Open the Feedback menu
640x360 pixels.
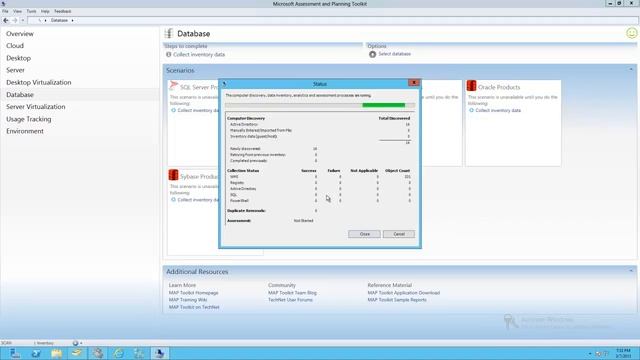click(x=62, y=11)
